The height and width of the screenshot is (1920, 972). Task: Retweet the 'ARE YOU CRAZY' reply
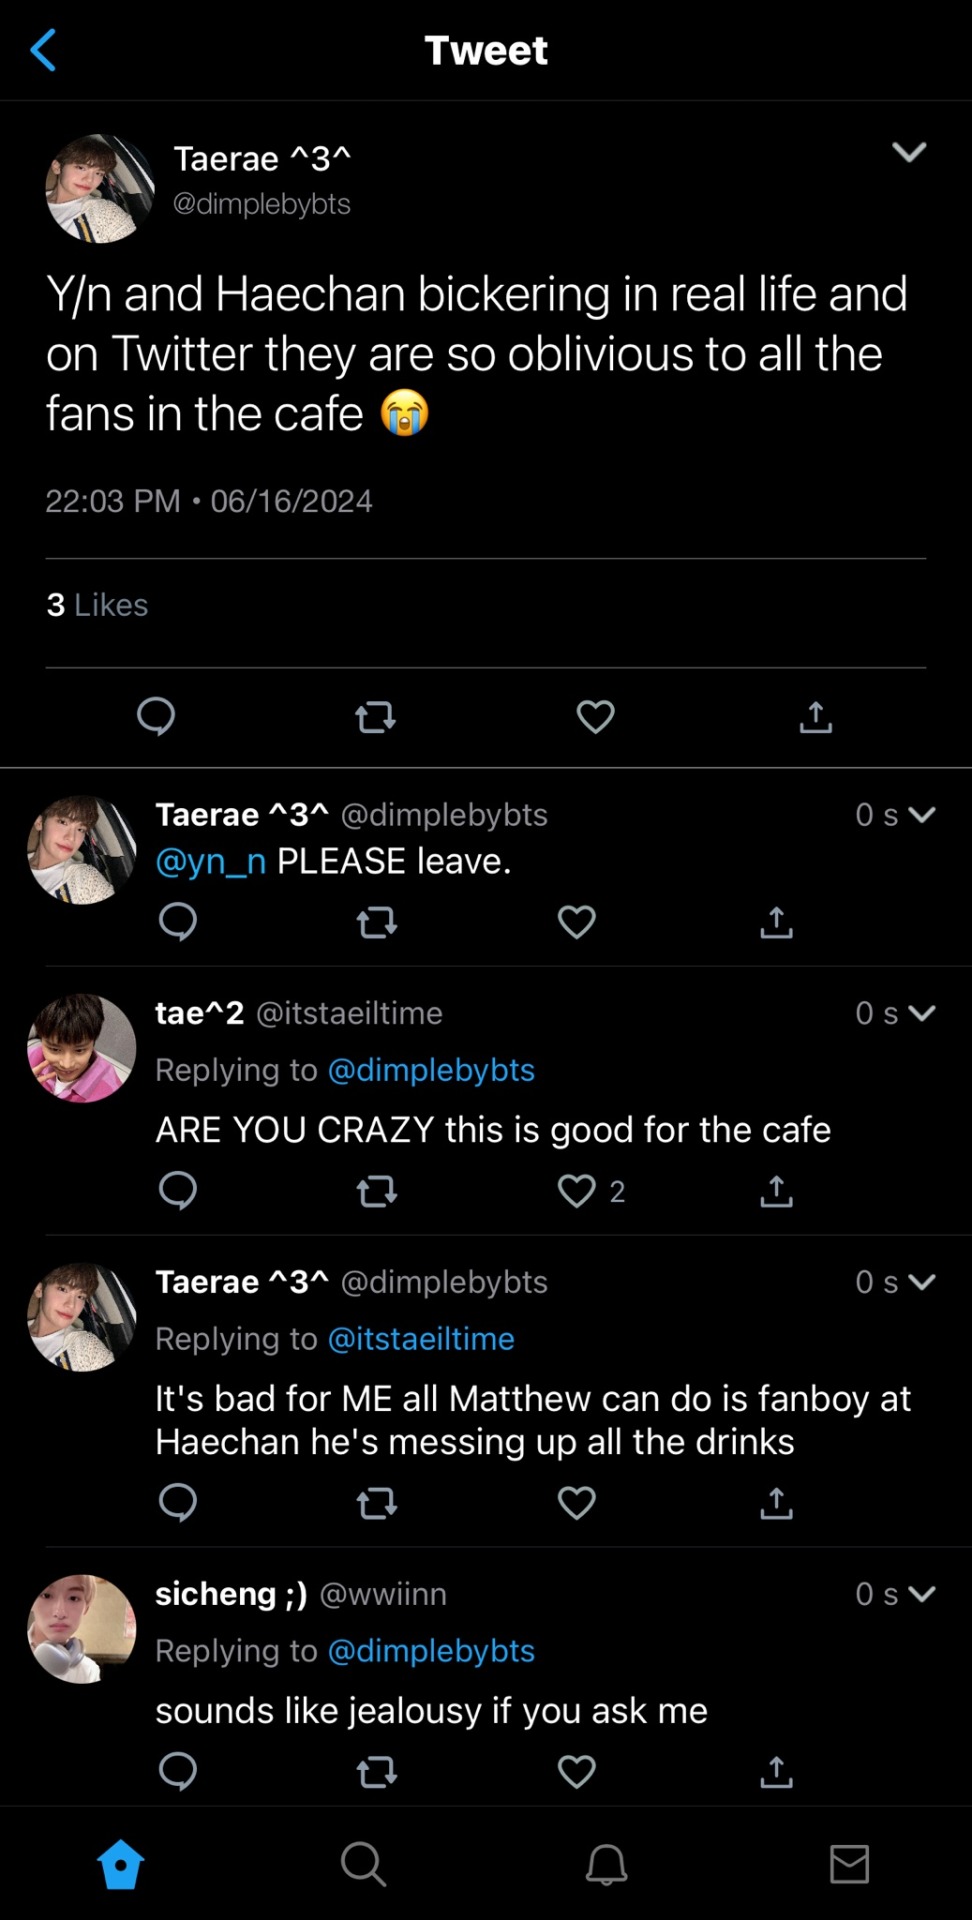[377, 1190]
